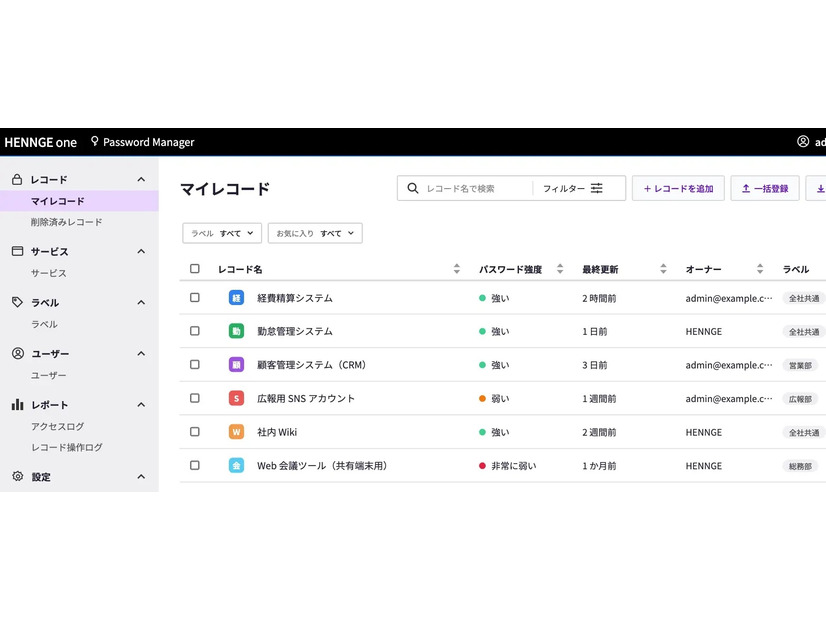826x620 pixels.
Task: Click HENNGE owner in 勤怠管理システム row
Action: click(704, 331)
